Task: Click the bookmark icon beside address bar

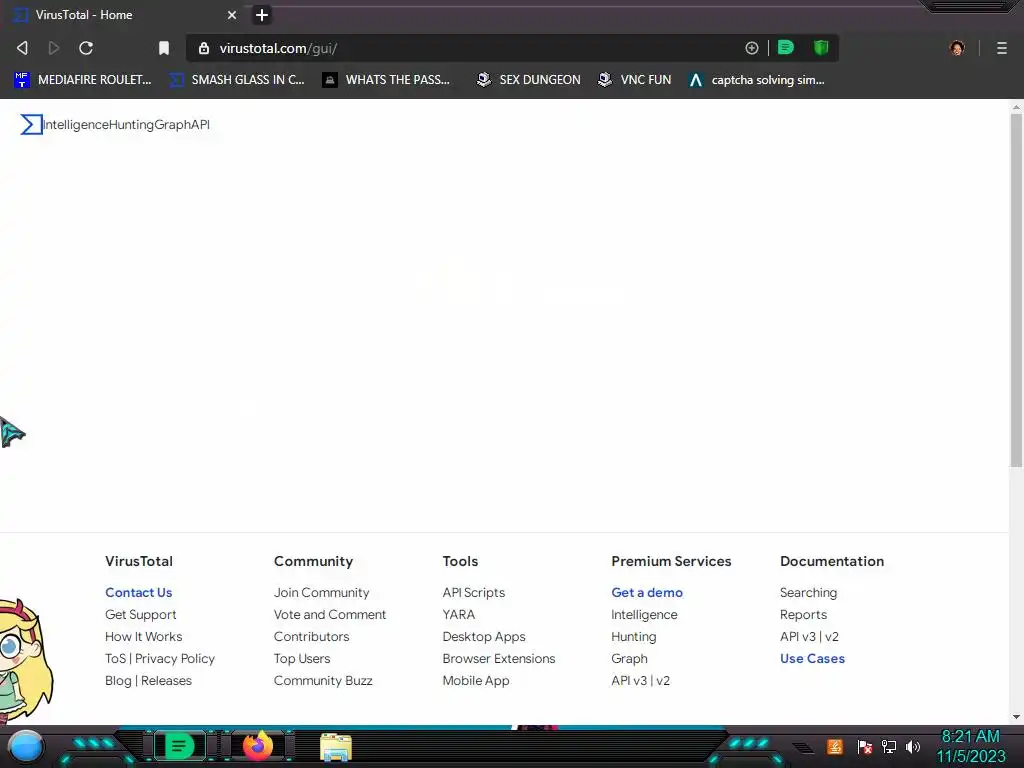Action: tap(164, 48)
